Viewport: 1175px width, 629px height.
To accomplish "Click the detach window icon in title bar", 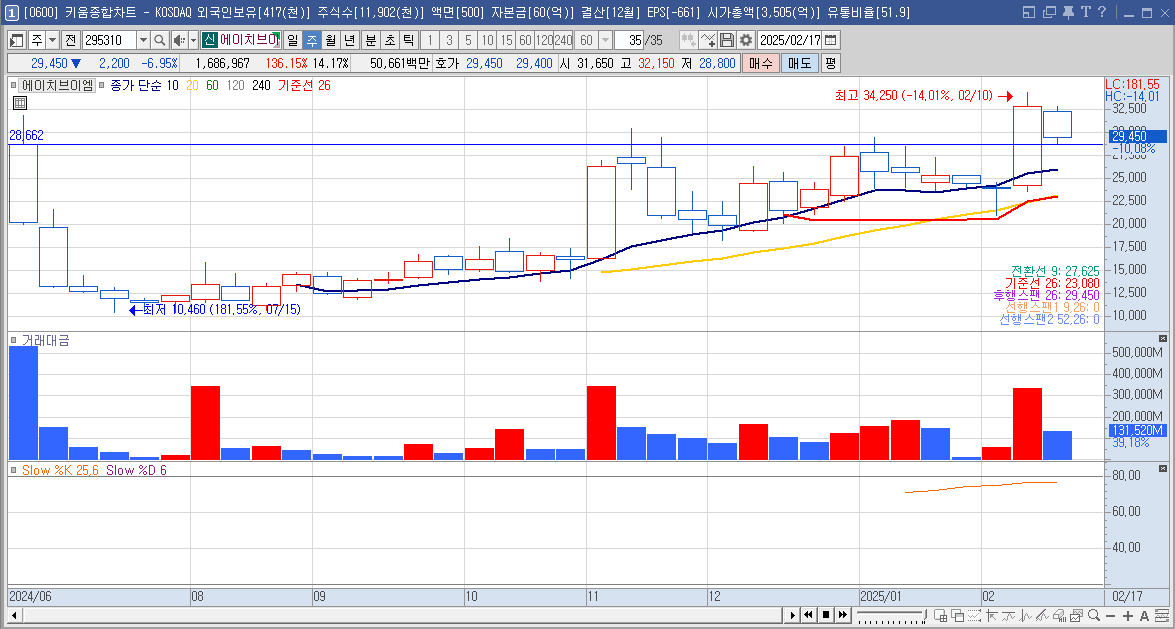I will click(x=1050, y=12).
